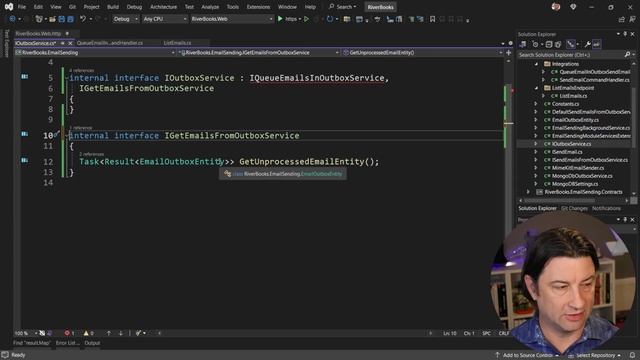
Task: Open the Any CPU platform dropdown
Action: [x=164, y=19]
